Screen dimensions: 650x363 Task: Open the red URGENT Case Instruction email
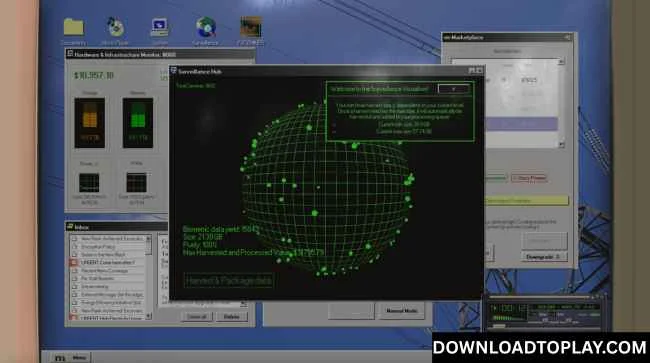[x=107, y=262]
